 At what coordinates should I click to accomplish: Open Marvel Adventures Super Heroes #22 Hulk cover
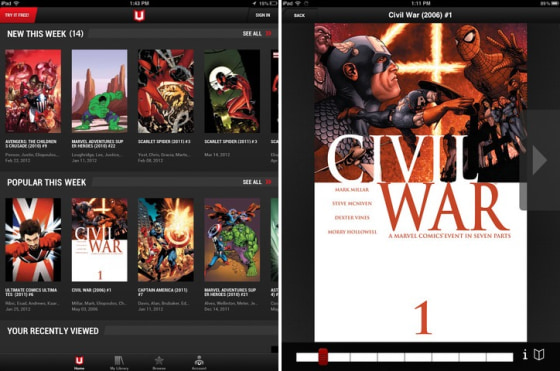click(99, 91)
